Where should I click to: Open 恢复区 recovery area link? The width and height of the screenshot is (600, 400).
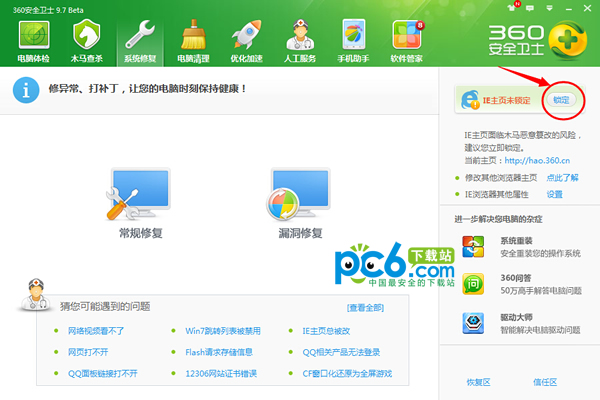pyautogui.click(x=478, y=382)
